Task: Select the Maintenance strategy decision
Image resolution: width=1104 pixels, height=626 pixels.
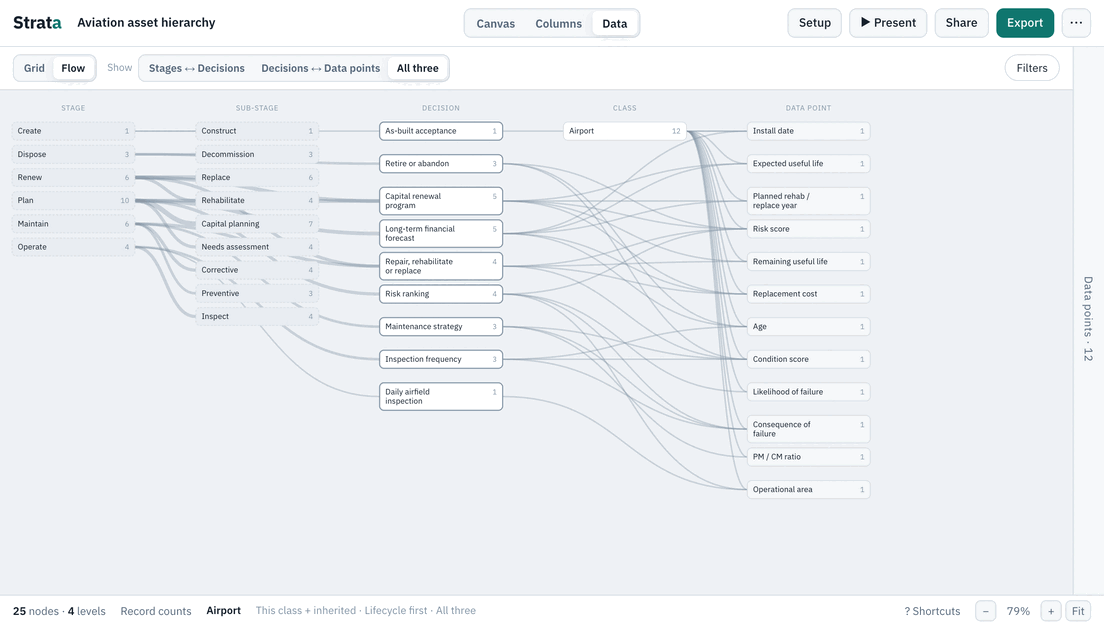Action: click(x=441, y=327)
